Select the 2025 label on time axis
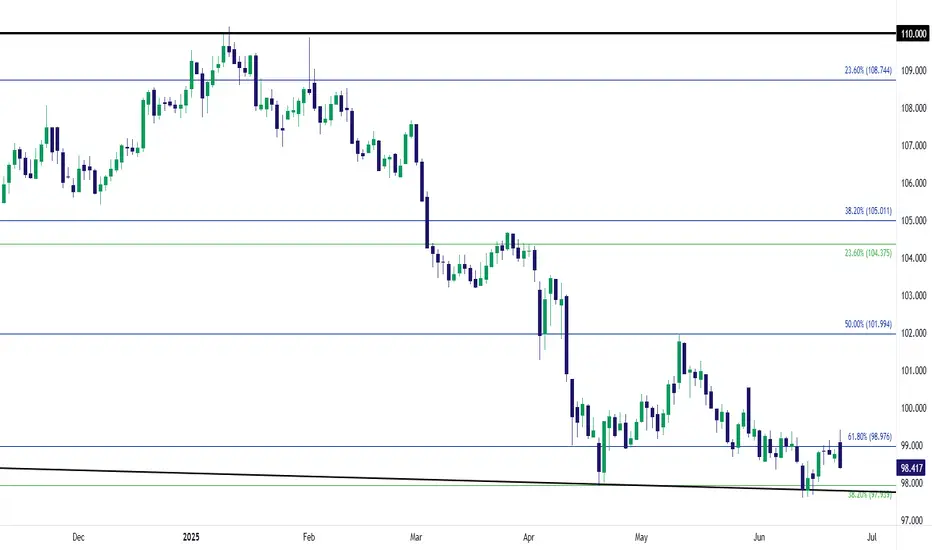The image size is (932, 550). tap(191, 537)
